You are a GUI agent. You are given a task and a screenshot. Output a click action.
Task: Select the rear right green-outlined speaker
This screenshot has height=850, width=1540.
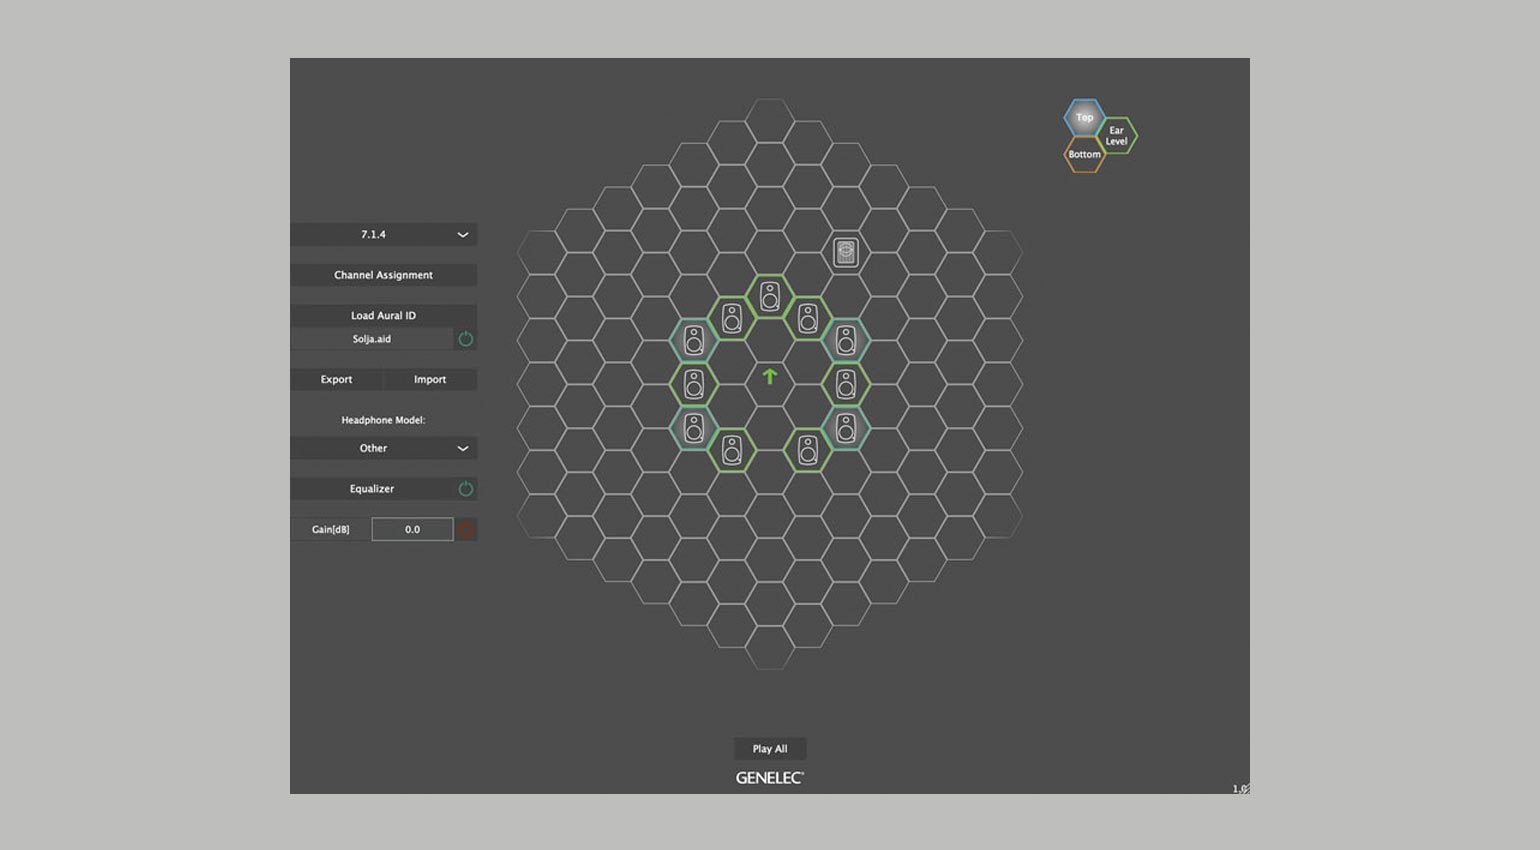pos(808,450)
